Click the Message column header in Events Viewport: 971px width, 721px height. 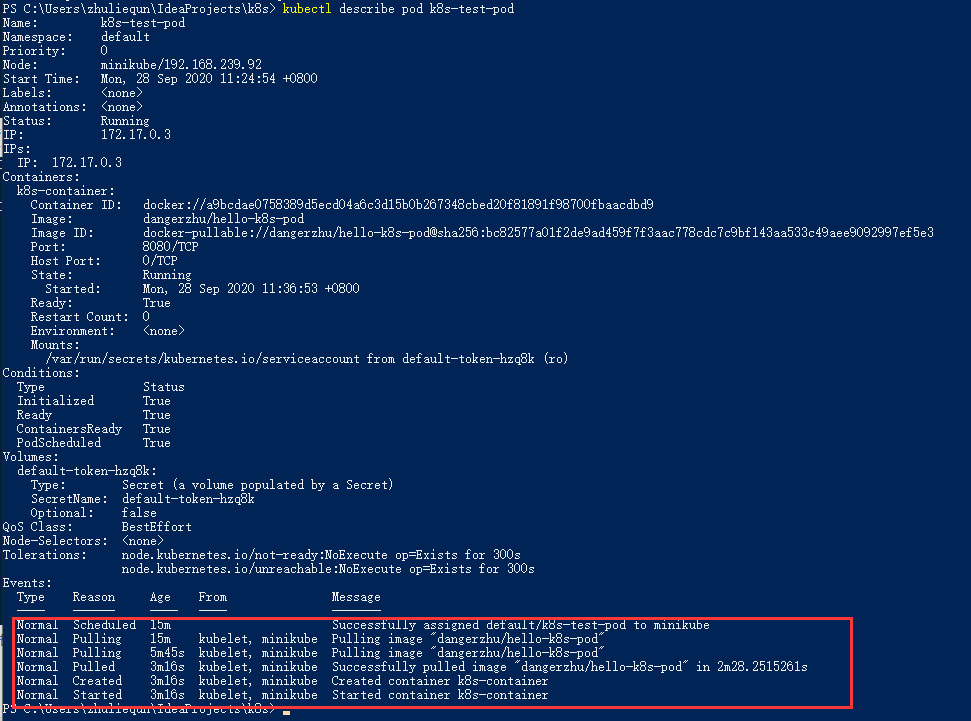pyautogui.click(x=355, y=597)
